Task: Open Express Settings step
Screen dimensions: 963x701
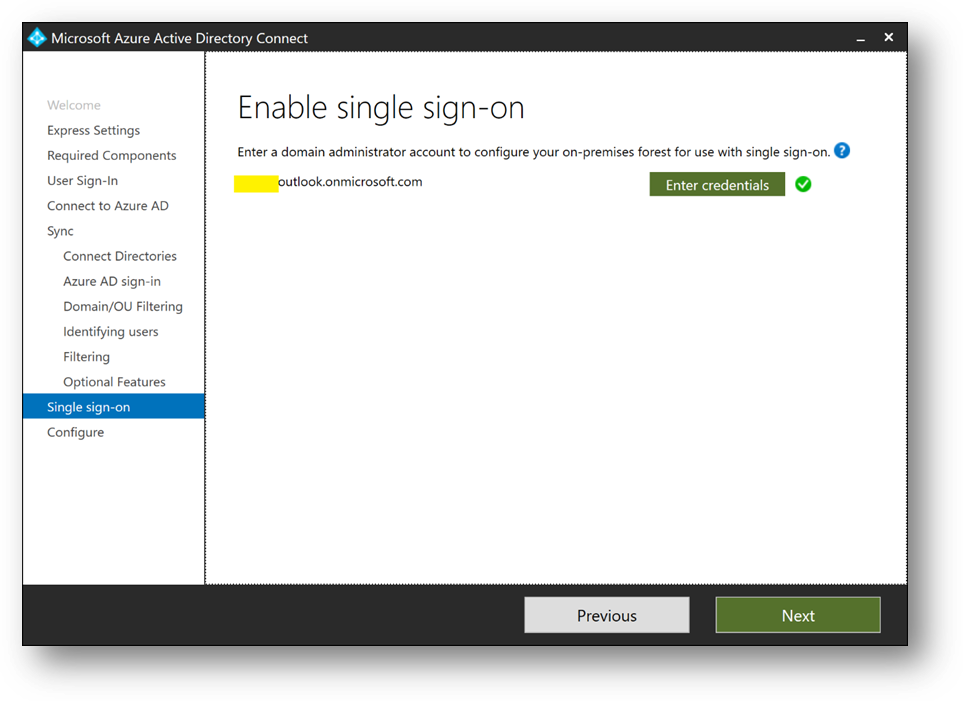Action: click(x=93, y=130)
